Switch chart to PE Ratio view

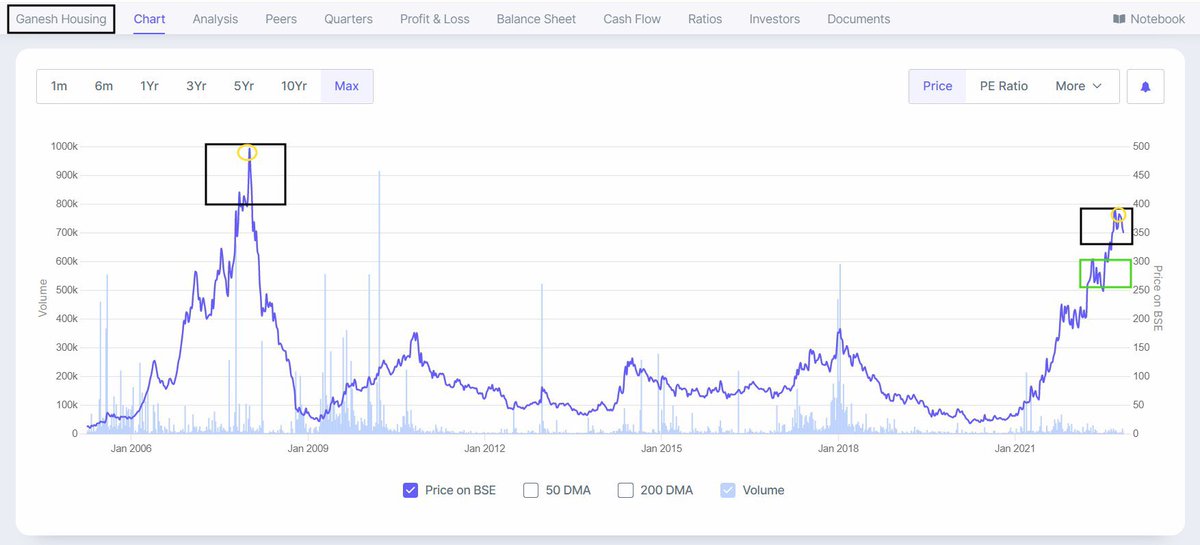pos(1003,86)
